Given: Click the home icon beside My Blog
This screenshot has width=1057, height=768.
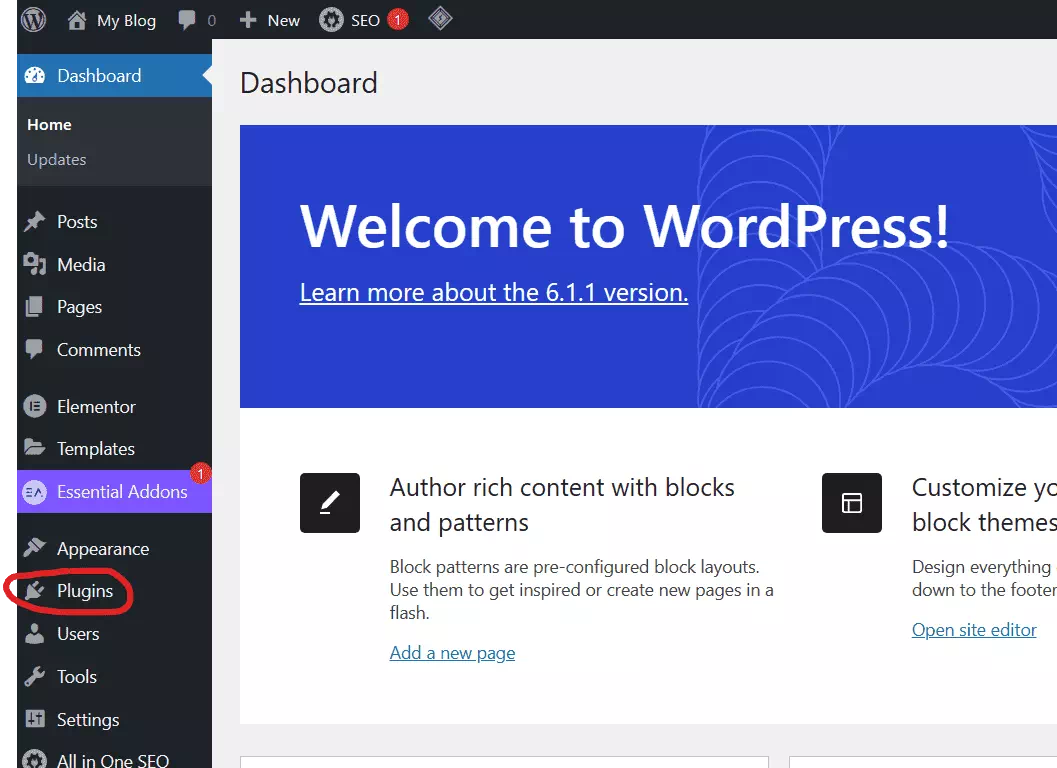Looking at the screenshot, I should [x=77, y=20].
